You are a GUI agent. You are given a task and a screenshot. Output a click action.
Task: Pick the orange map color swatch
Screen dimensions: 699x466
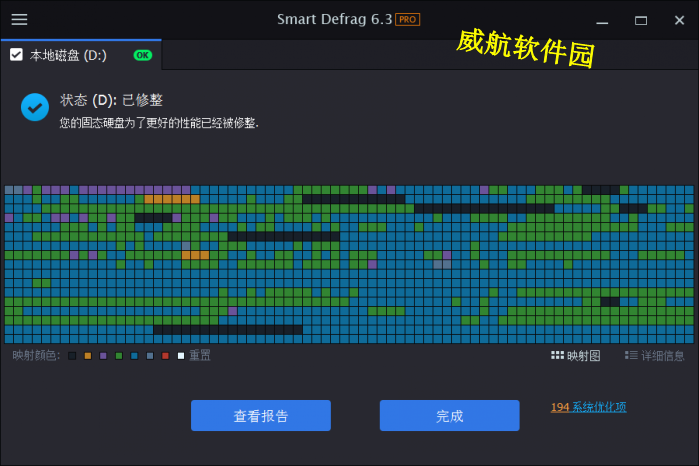(88, 355)
